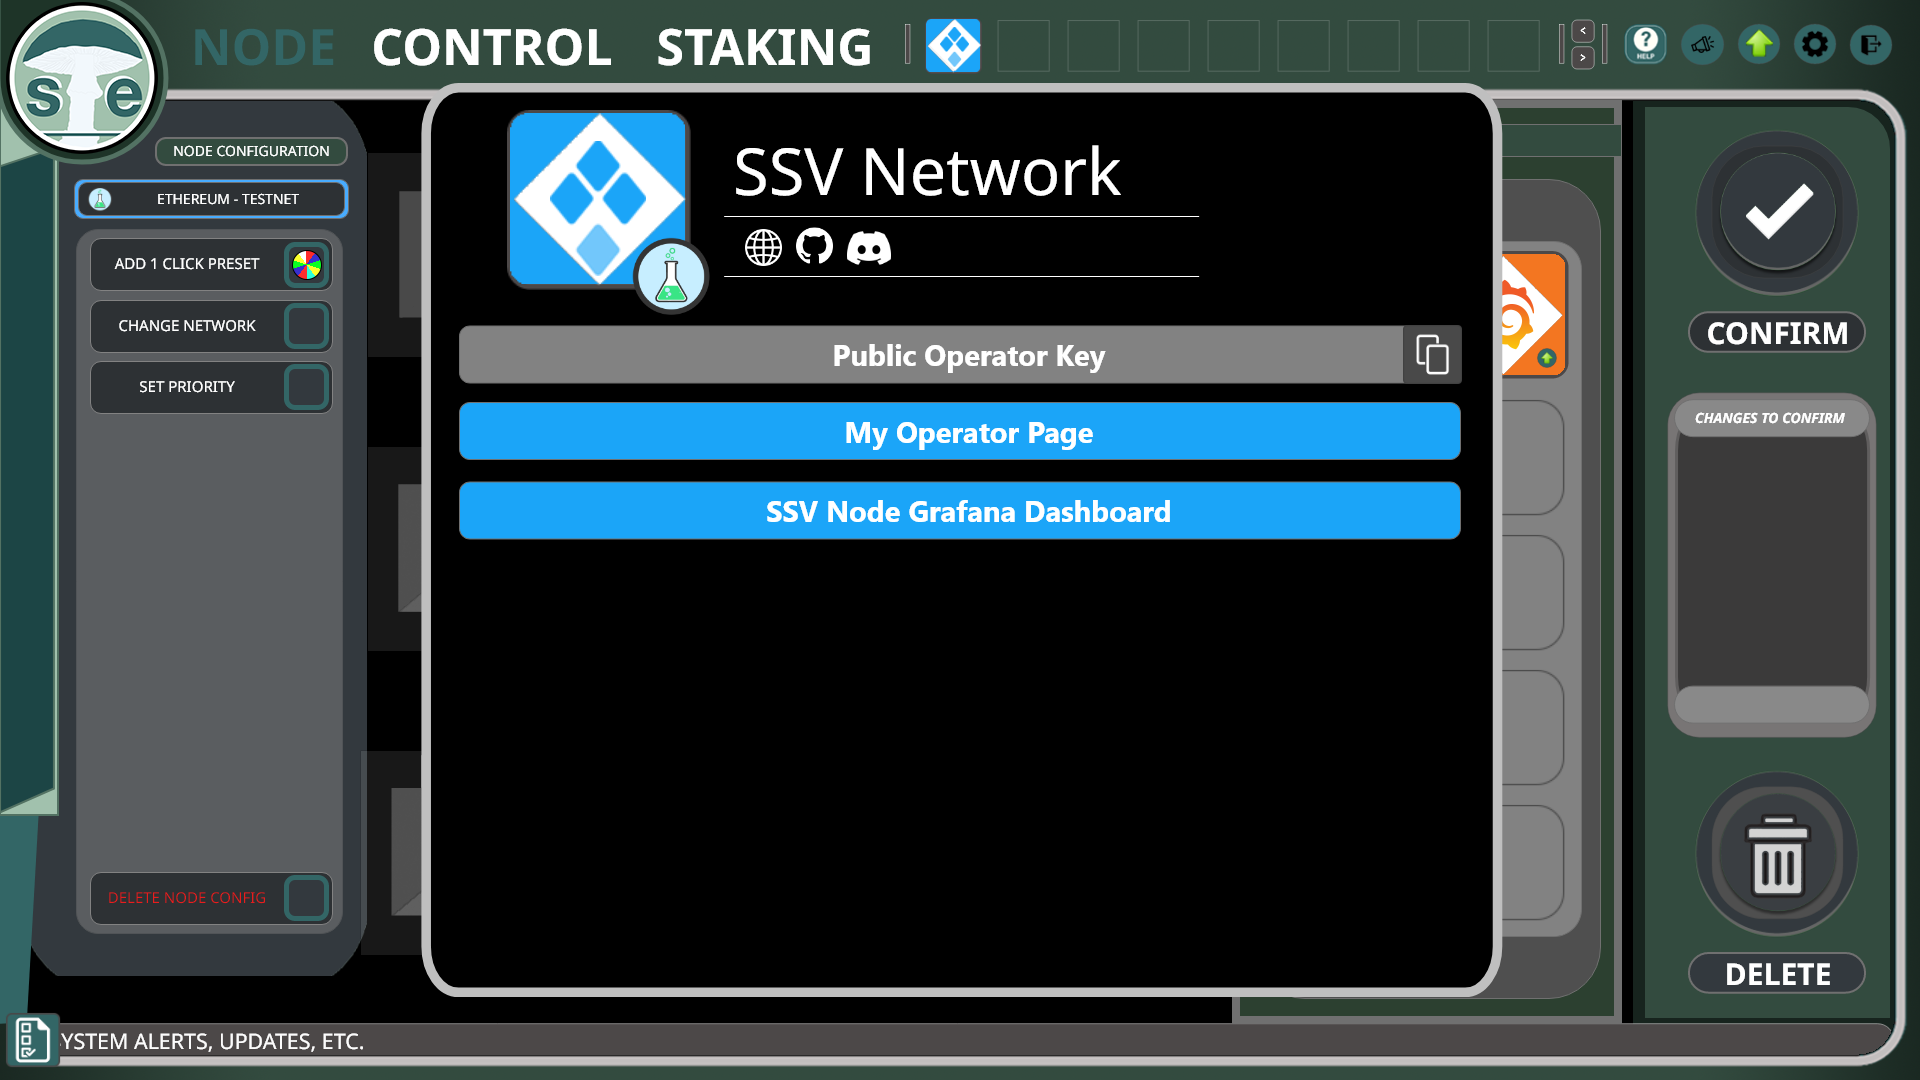Image resolution: width=1920 pixels, height=1080 pixels.
Task: Enable the SET PRIORITY toggle
Action: tap(307, 387)
